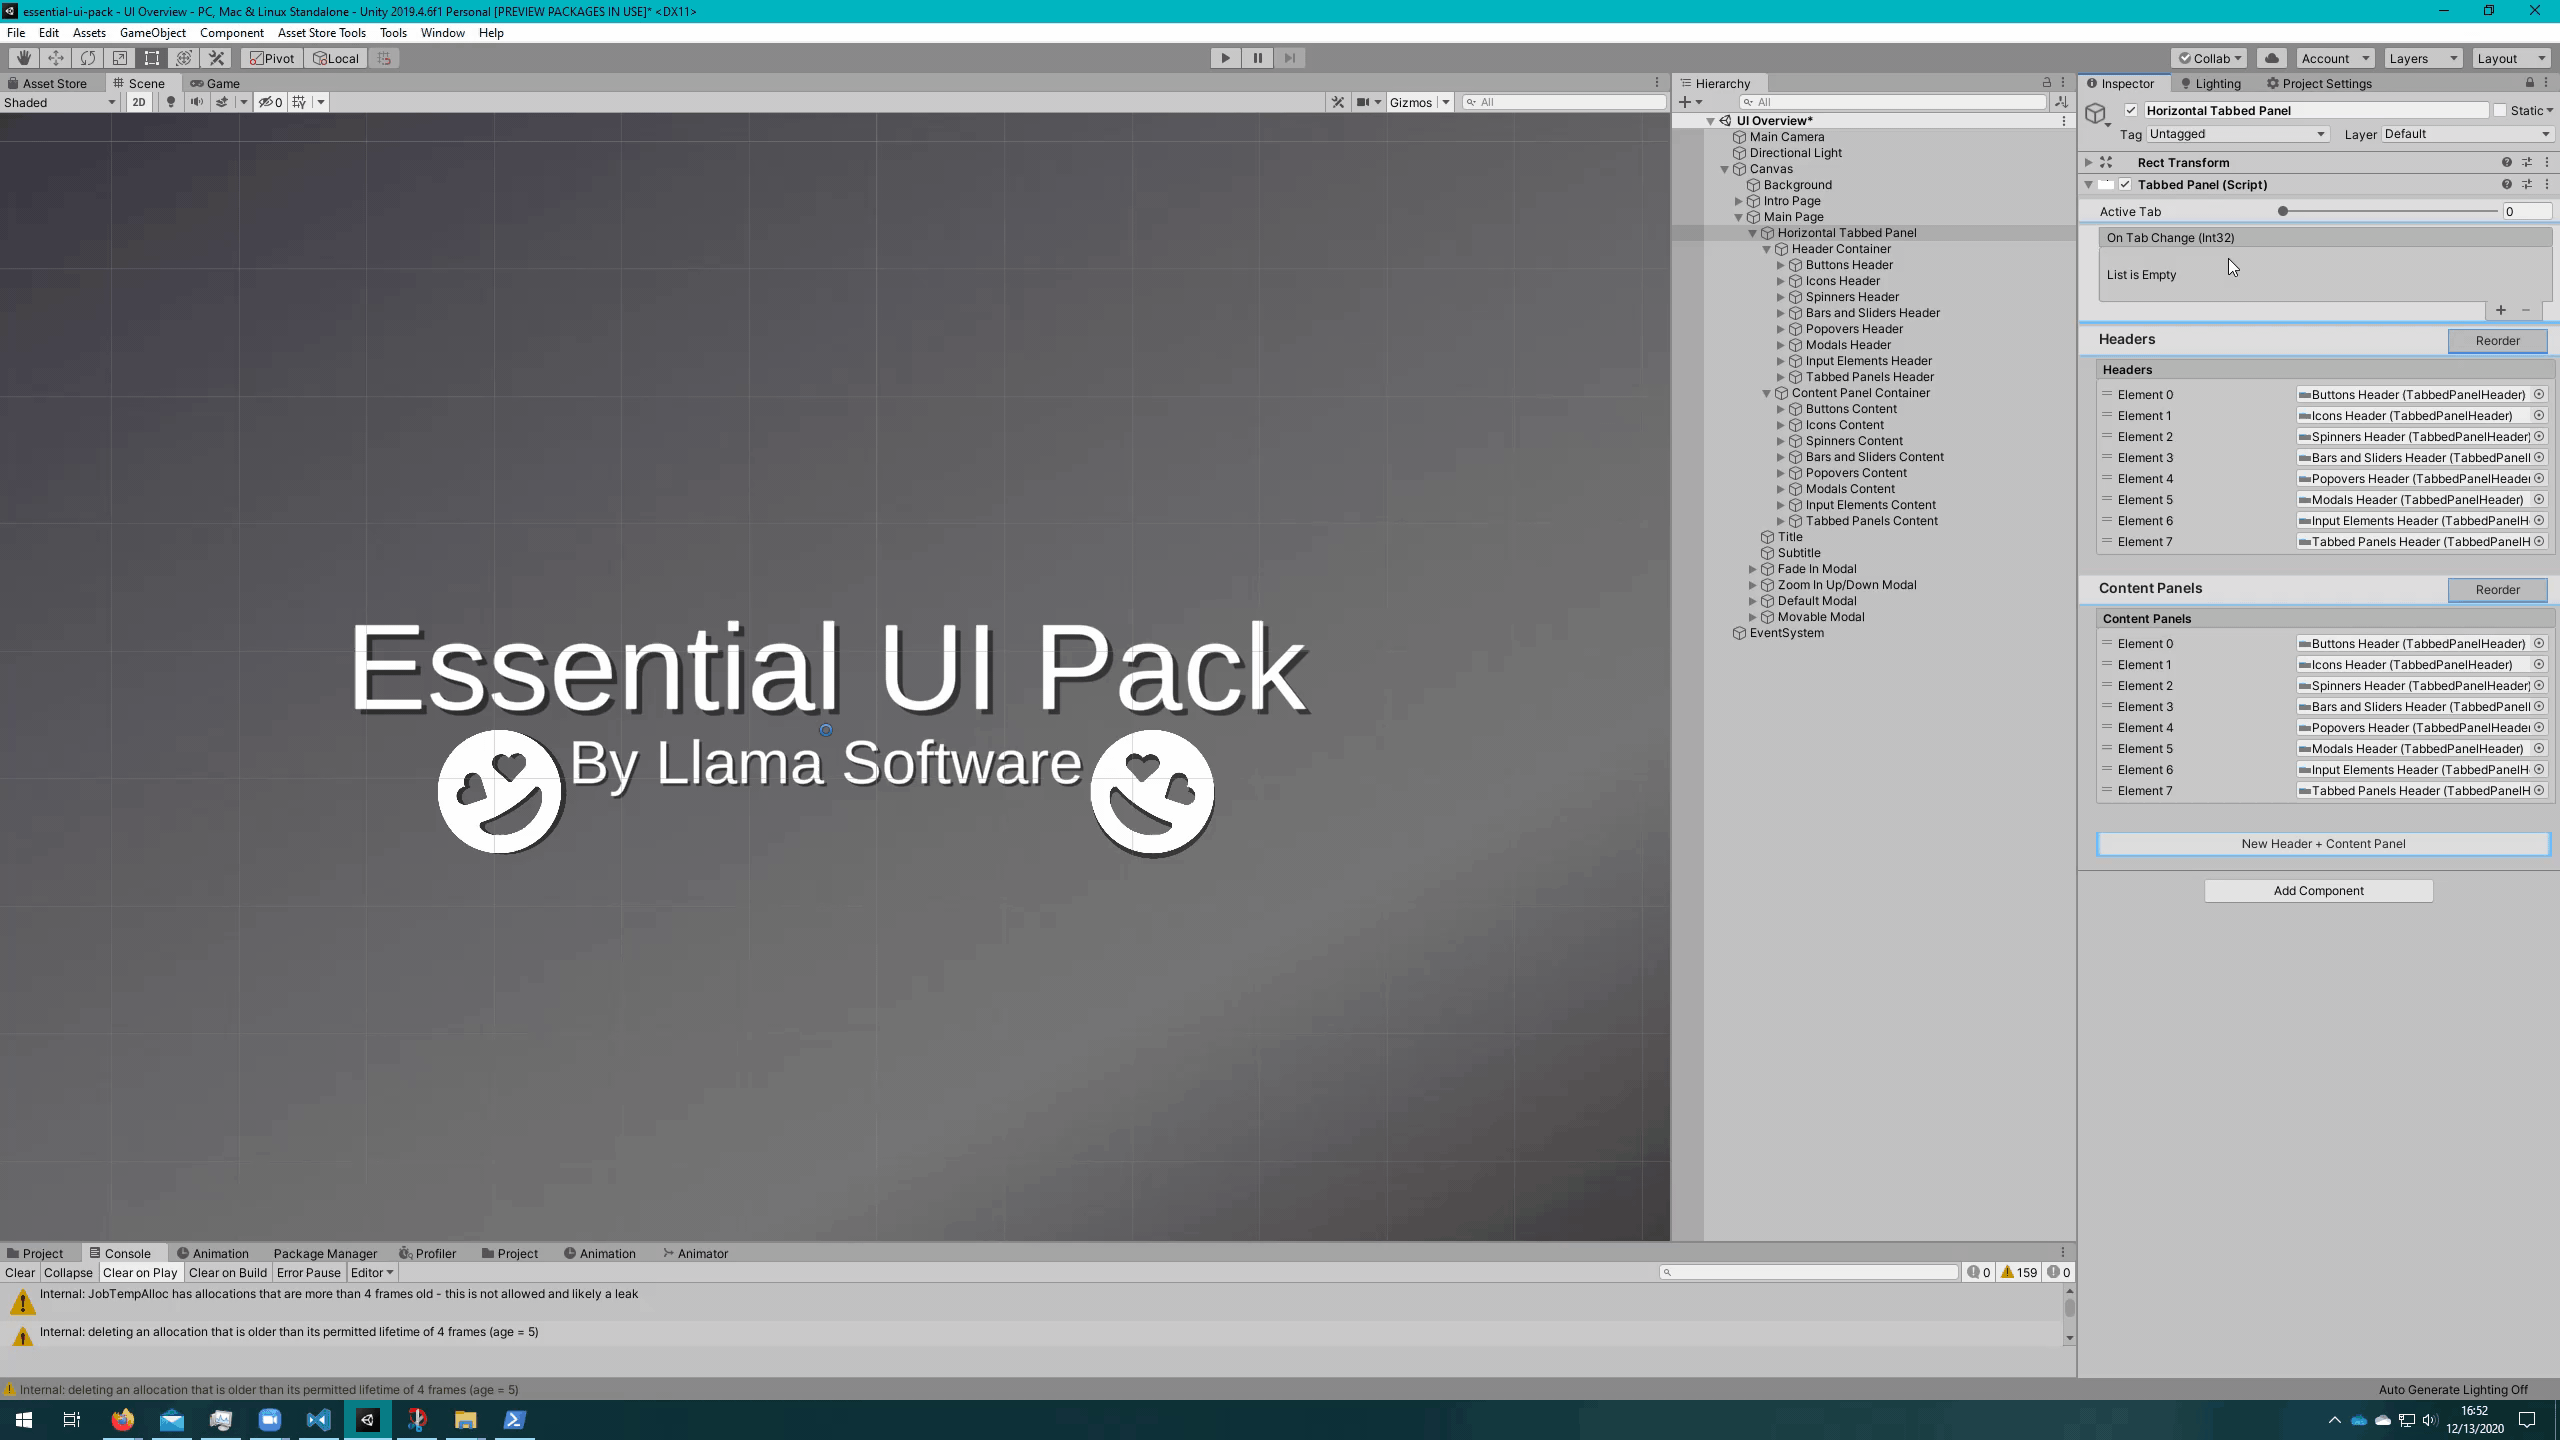The height and width of the screenshot is (1440, 2560).
Task: Select the Hand tool in toolbar
Action: point(23,58)
